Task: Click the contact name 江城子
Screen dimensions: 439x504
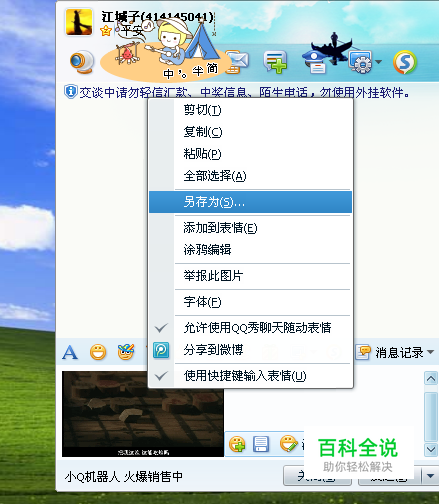Action: point(120,17)
